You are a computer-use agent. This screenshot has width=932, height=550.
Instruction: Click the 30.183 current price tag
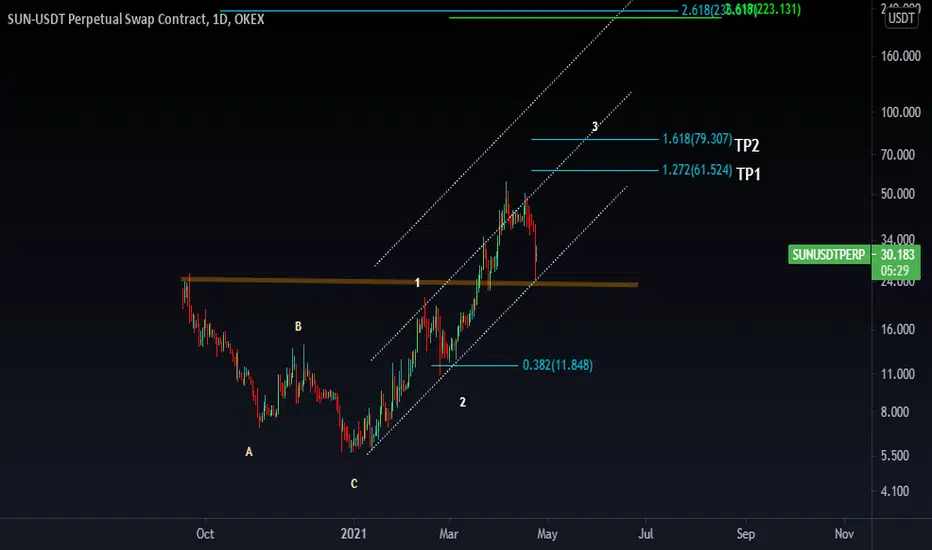(898, 255)
